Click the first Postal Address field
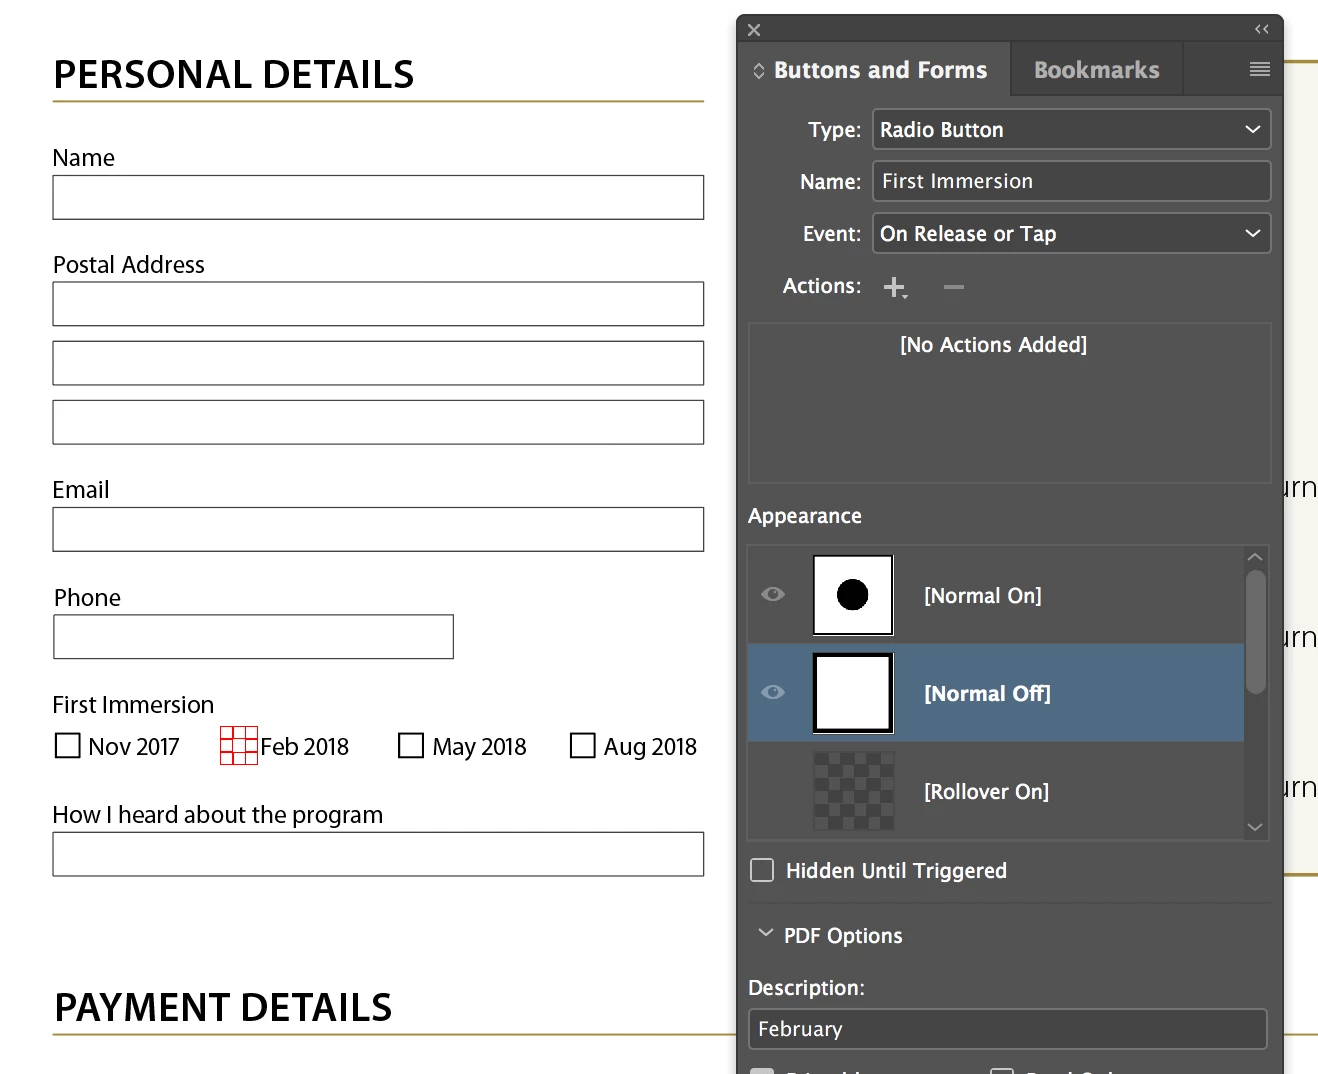The width and height of the screenshot is (1318, 1074). tap(378, 304)
